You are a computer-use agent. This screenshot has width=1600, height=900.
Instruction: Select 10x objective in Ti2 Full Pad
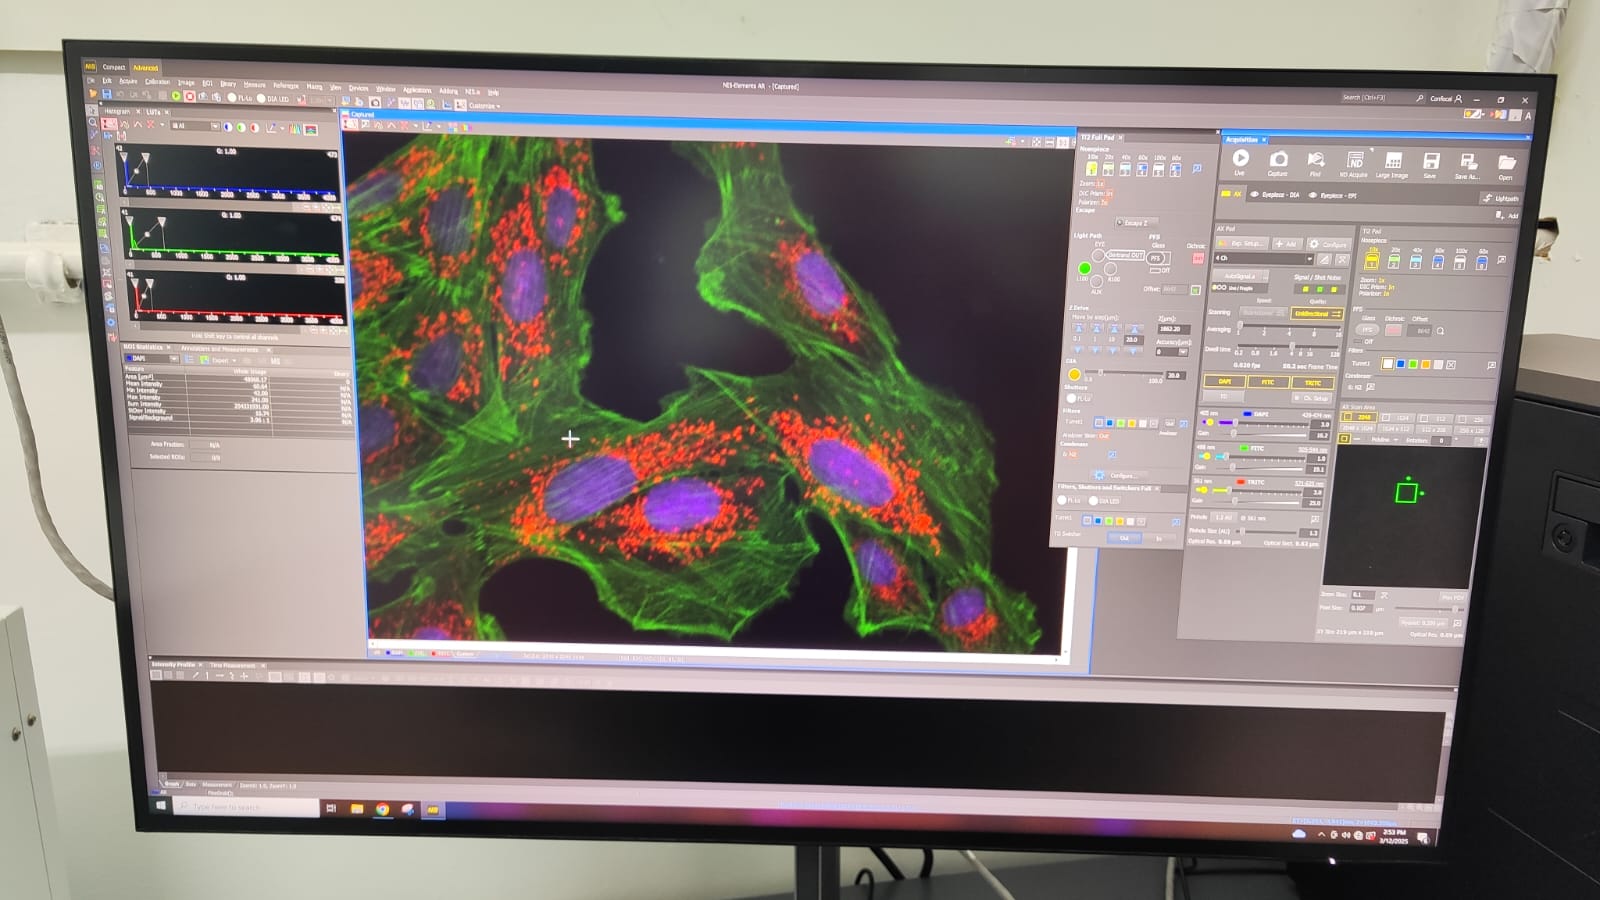[x=1093, y=168]
